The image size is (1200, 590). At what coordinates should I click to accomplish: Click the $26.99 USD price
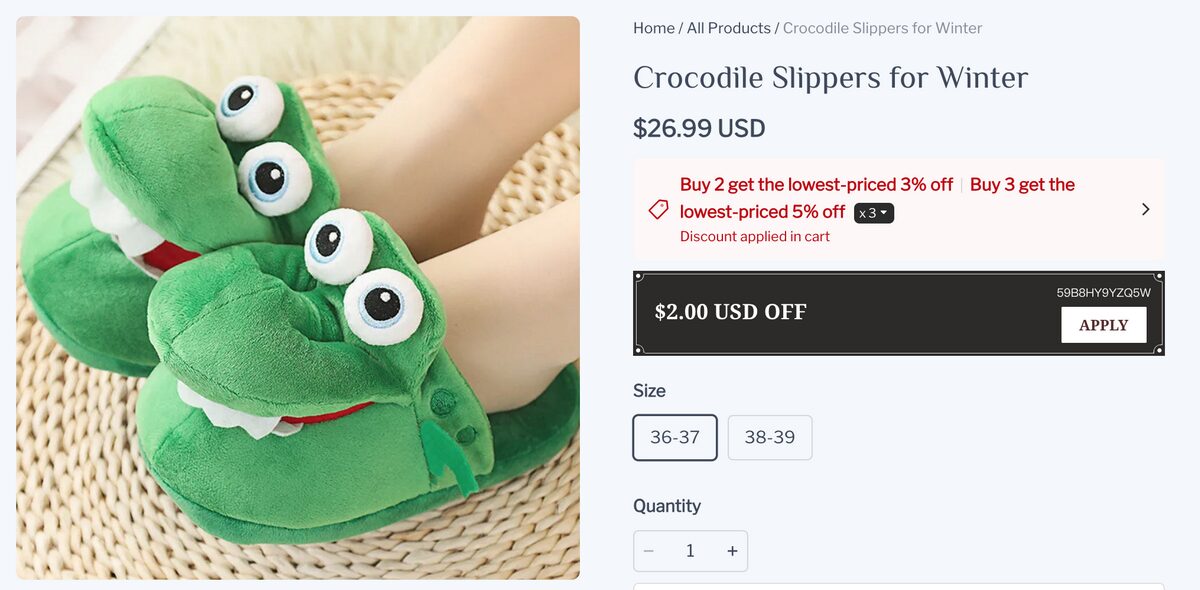(699, 128)
